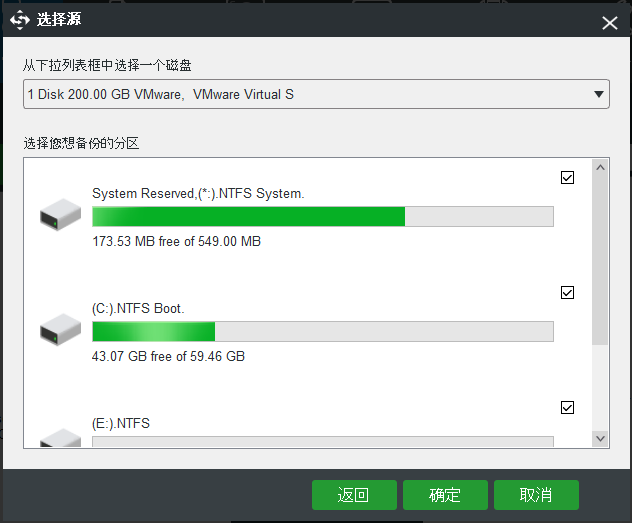Click the partition list scroll down arrow
The image size is (632, 523).
[x=600, y=438]
